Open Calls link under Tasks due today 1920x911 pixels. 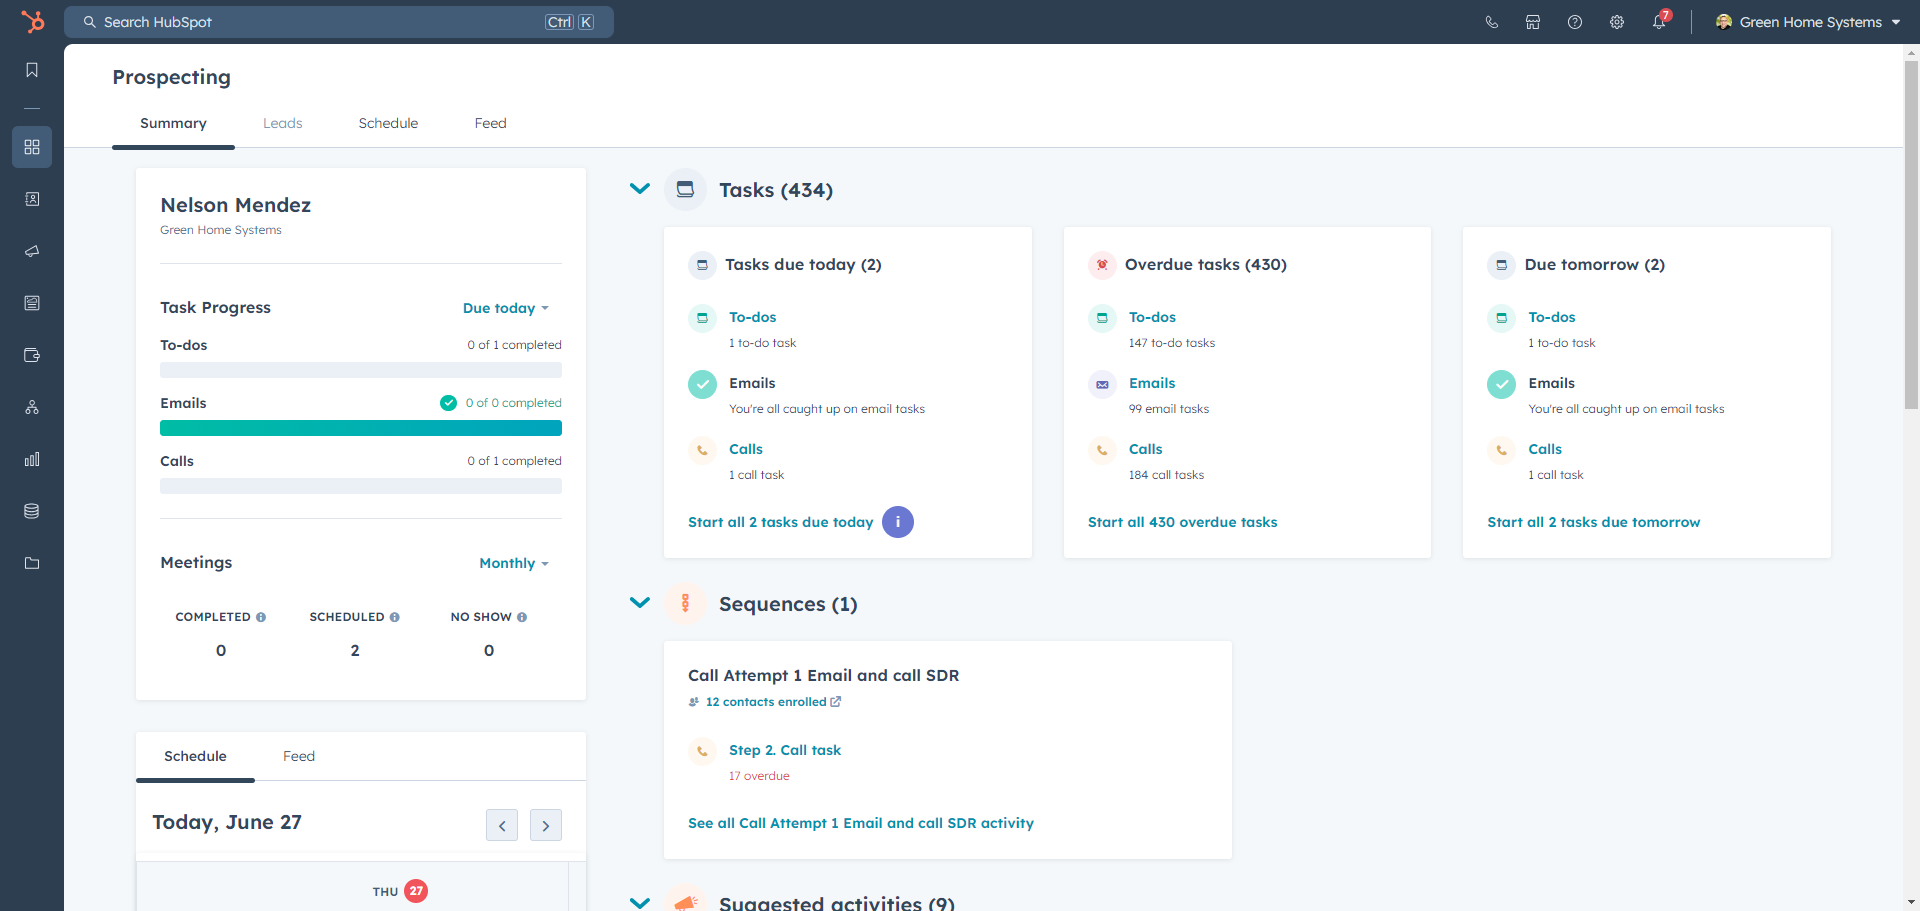click(x=746, y=449)
